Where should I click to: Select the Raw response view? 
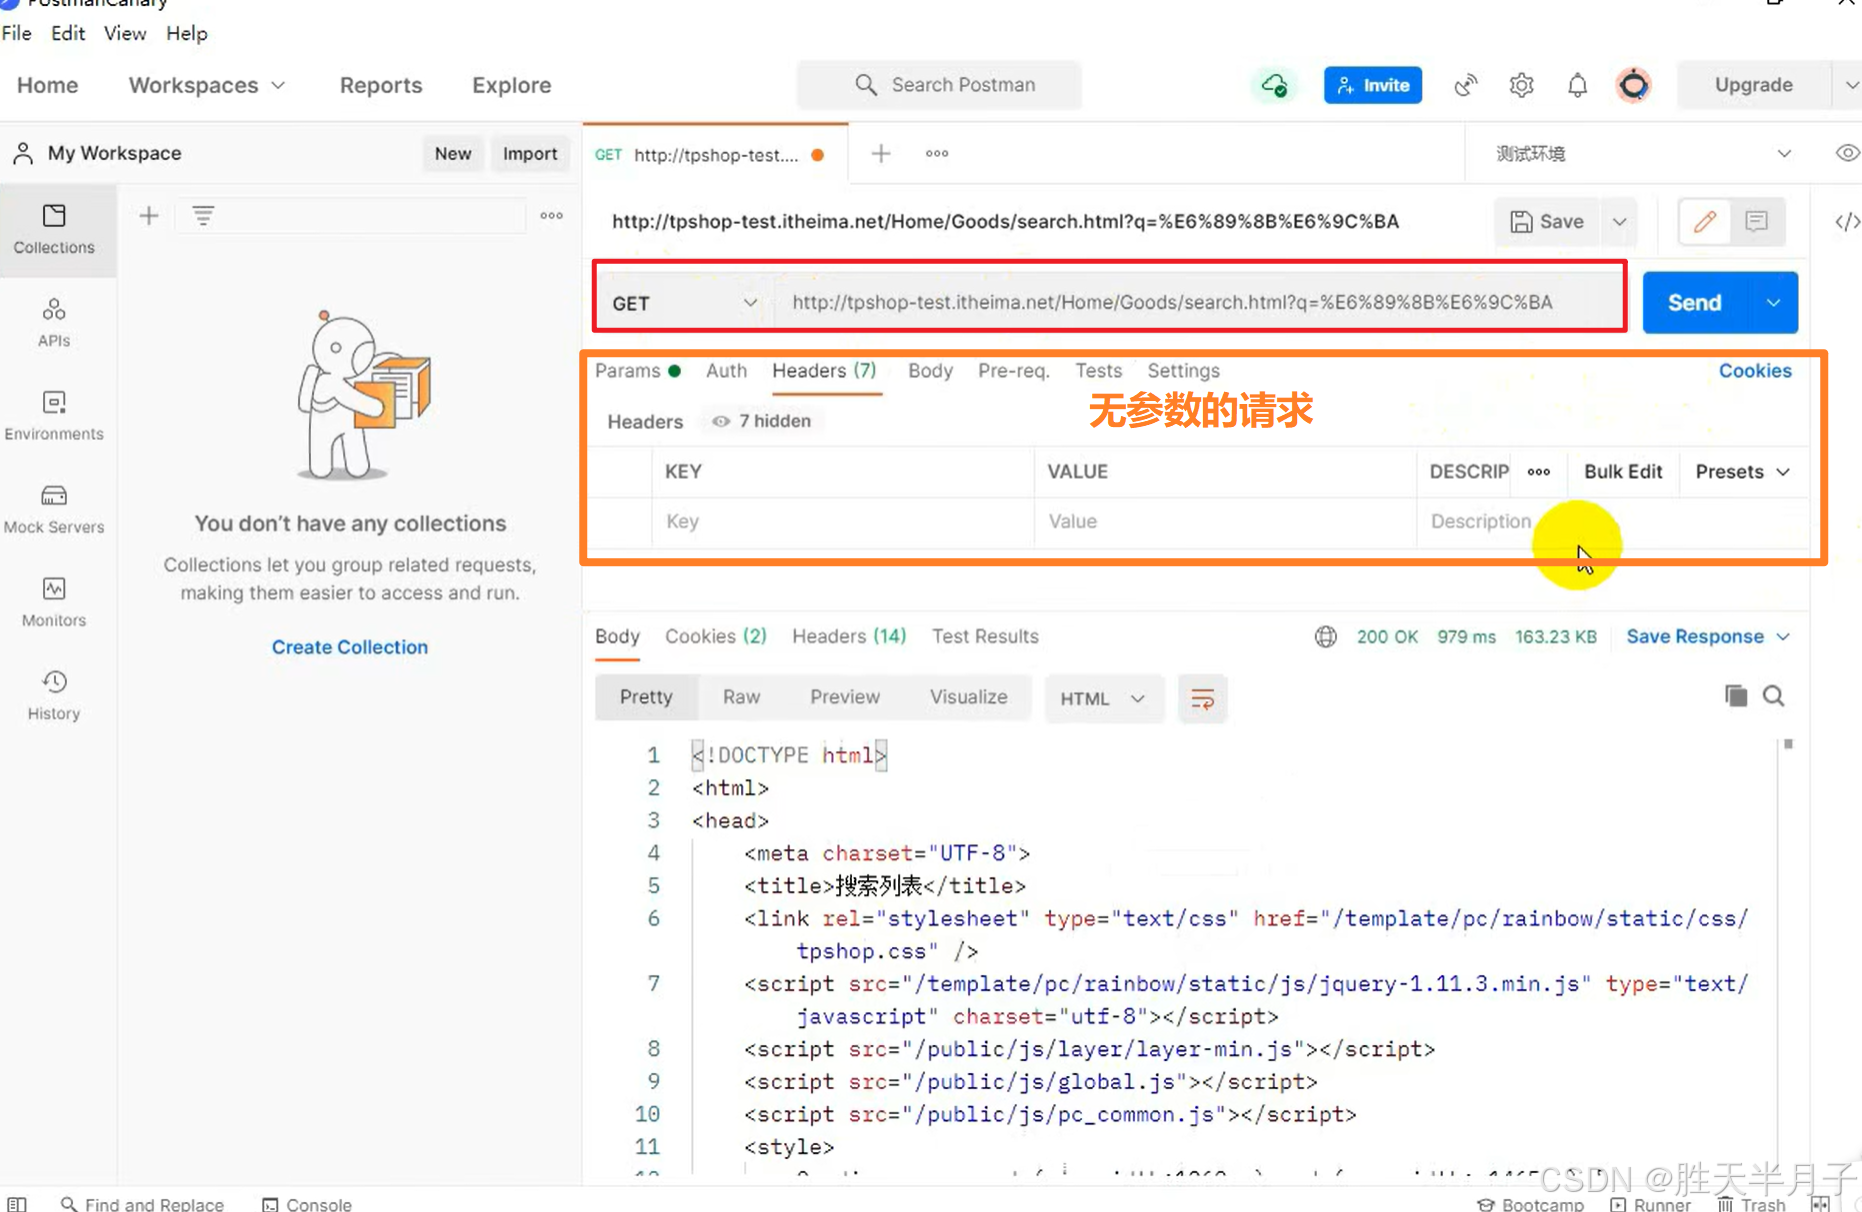741,697
